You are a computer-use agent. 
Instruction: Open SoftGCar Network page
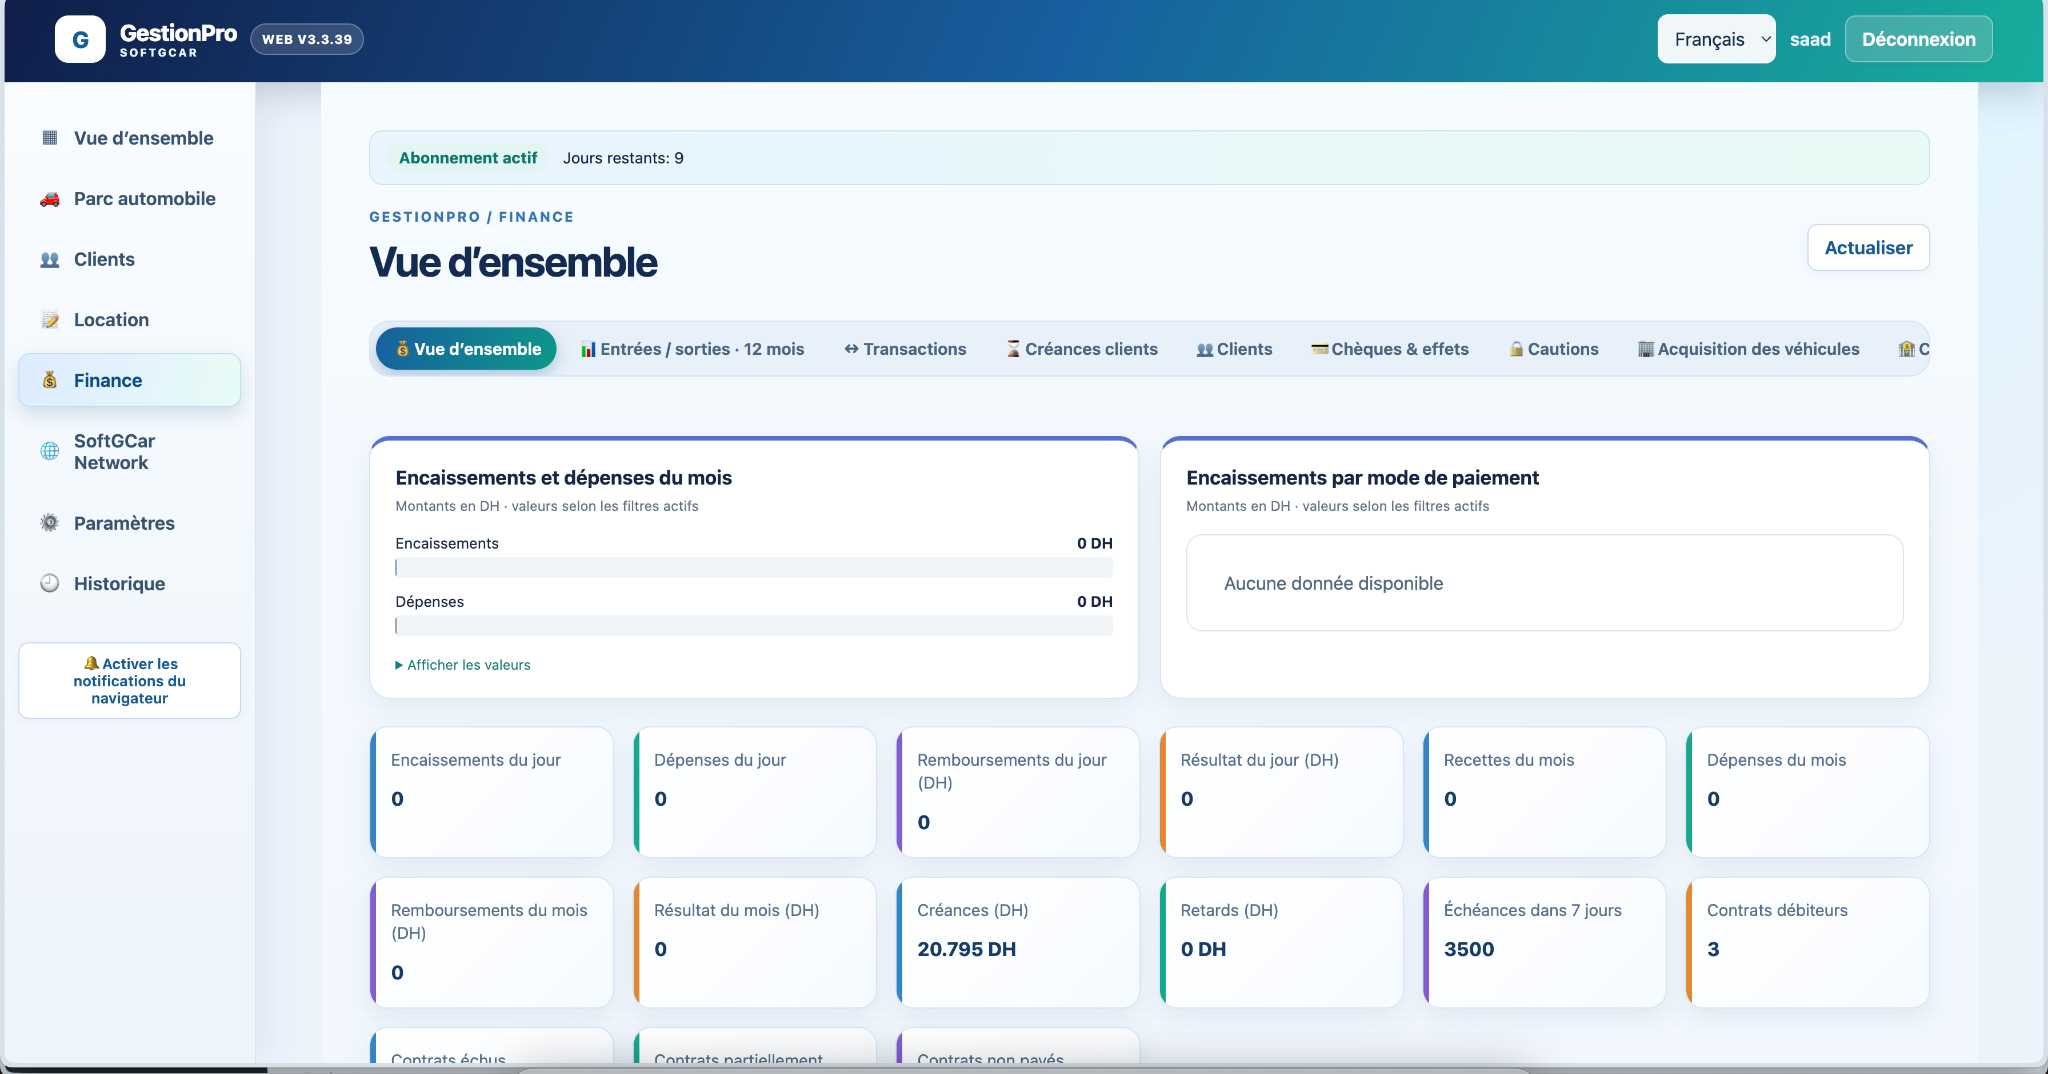[x=130, y=452]
